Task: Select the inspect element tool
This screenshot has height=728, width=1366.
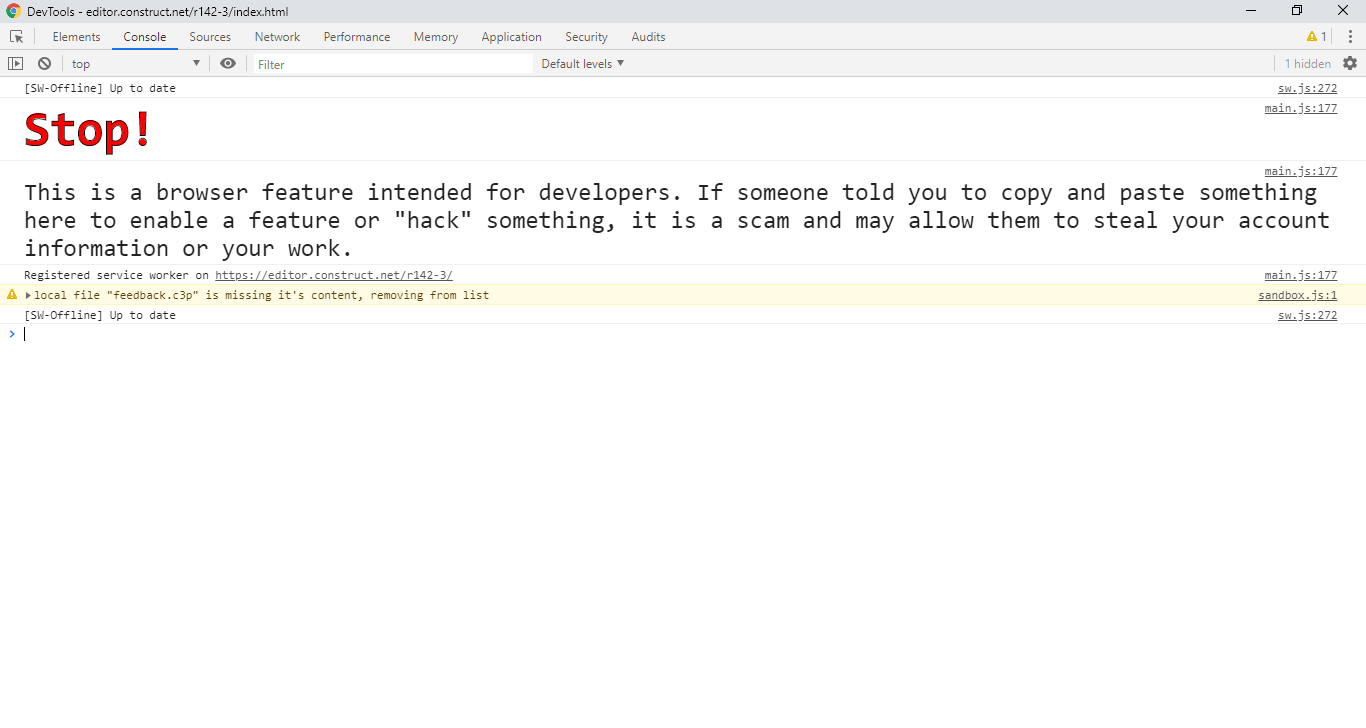Action: (16, 36)
